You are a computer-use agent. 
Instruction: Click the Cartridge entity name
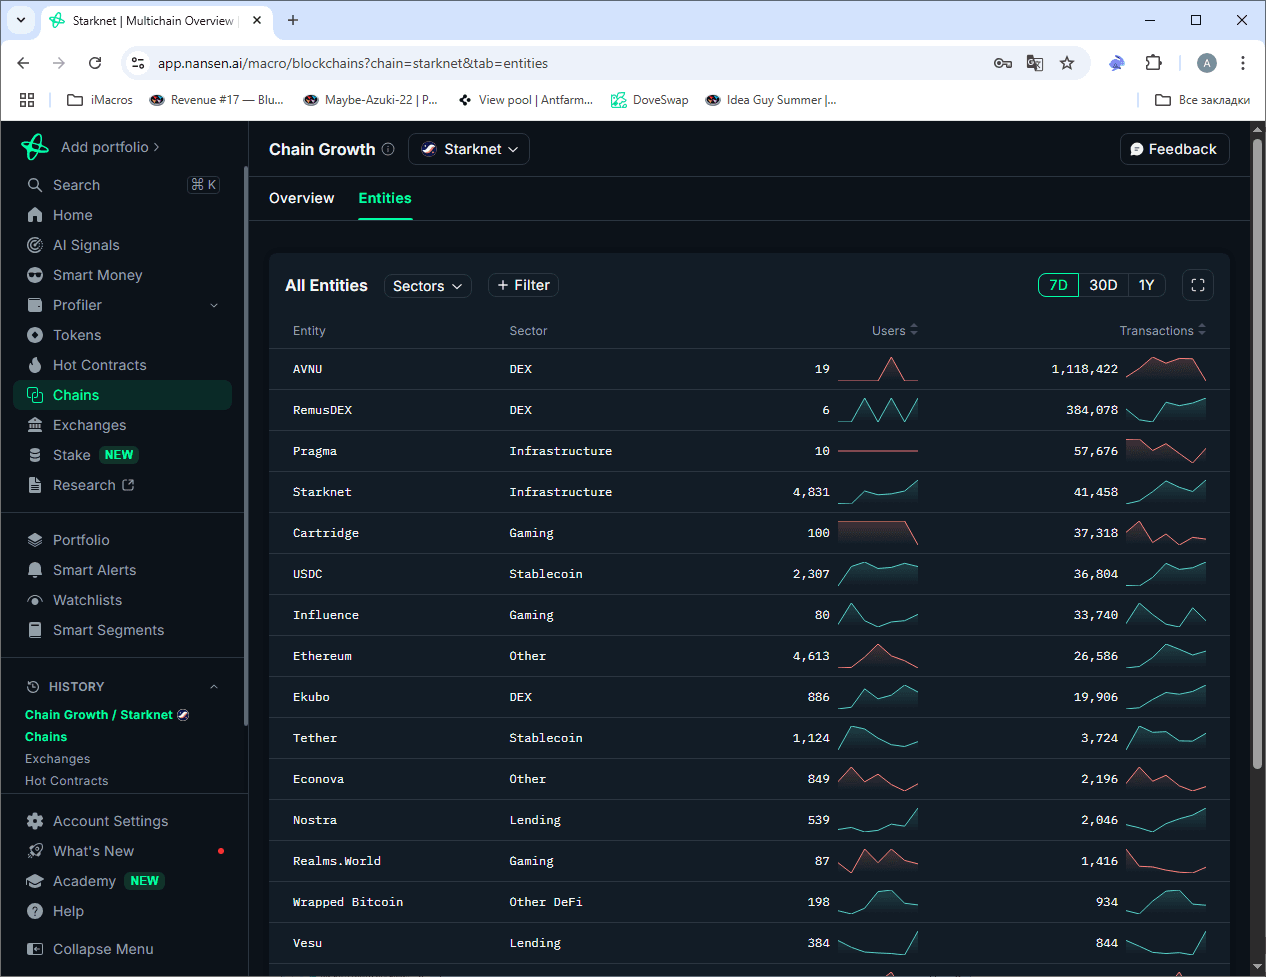pyautogui.click(x=326, y=533)
